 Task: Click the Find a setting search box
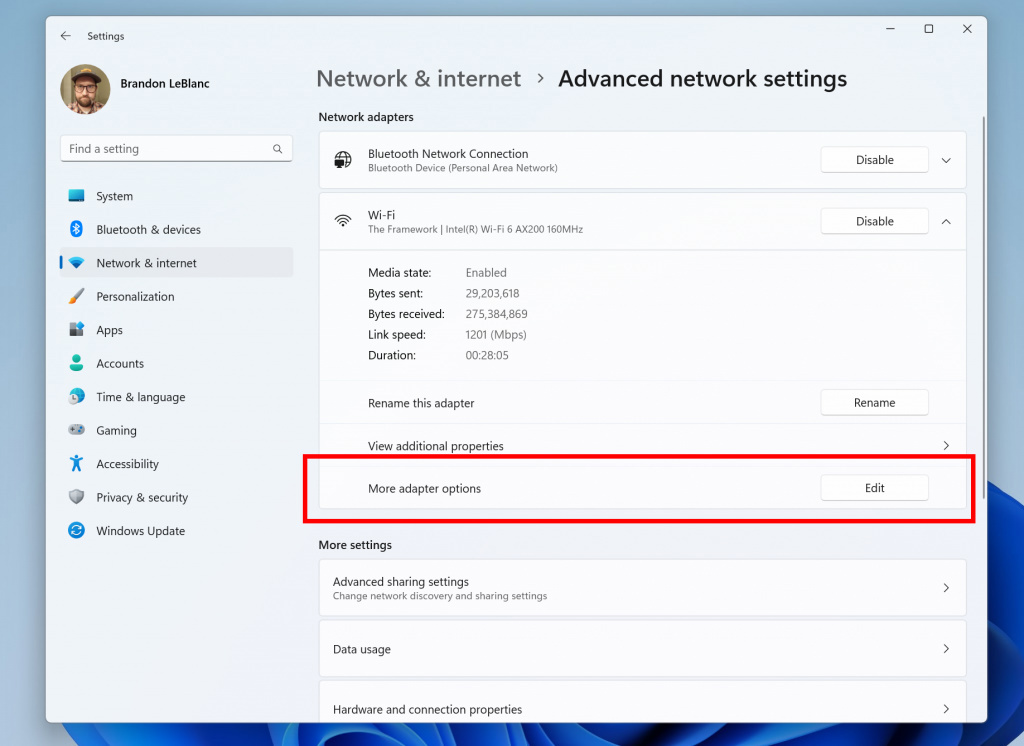176,148
